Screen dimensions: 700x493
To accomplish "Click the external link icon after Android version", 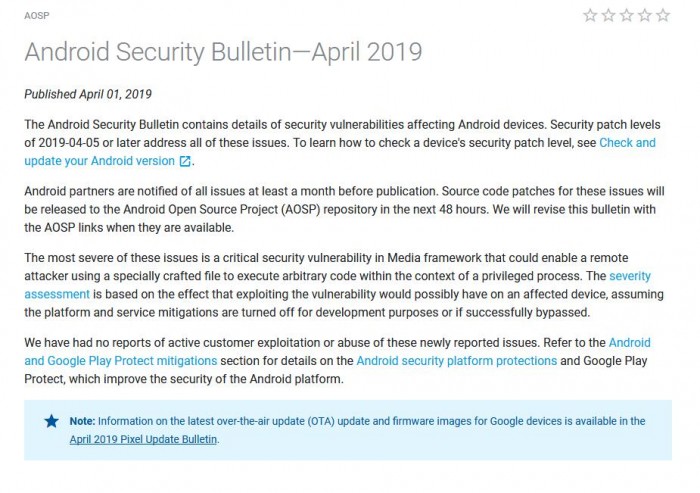I will click(x=185, y=161).
